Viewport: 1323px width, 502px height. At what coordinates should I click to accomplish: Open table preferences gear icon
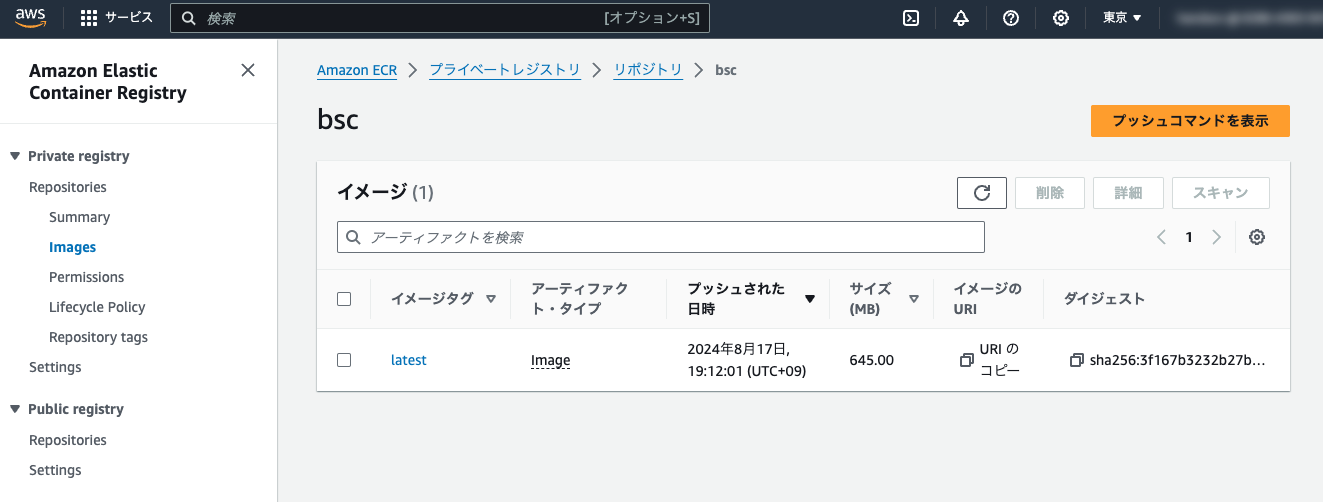[1257, 237]
